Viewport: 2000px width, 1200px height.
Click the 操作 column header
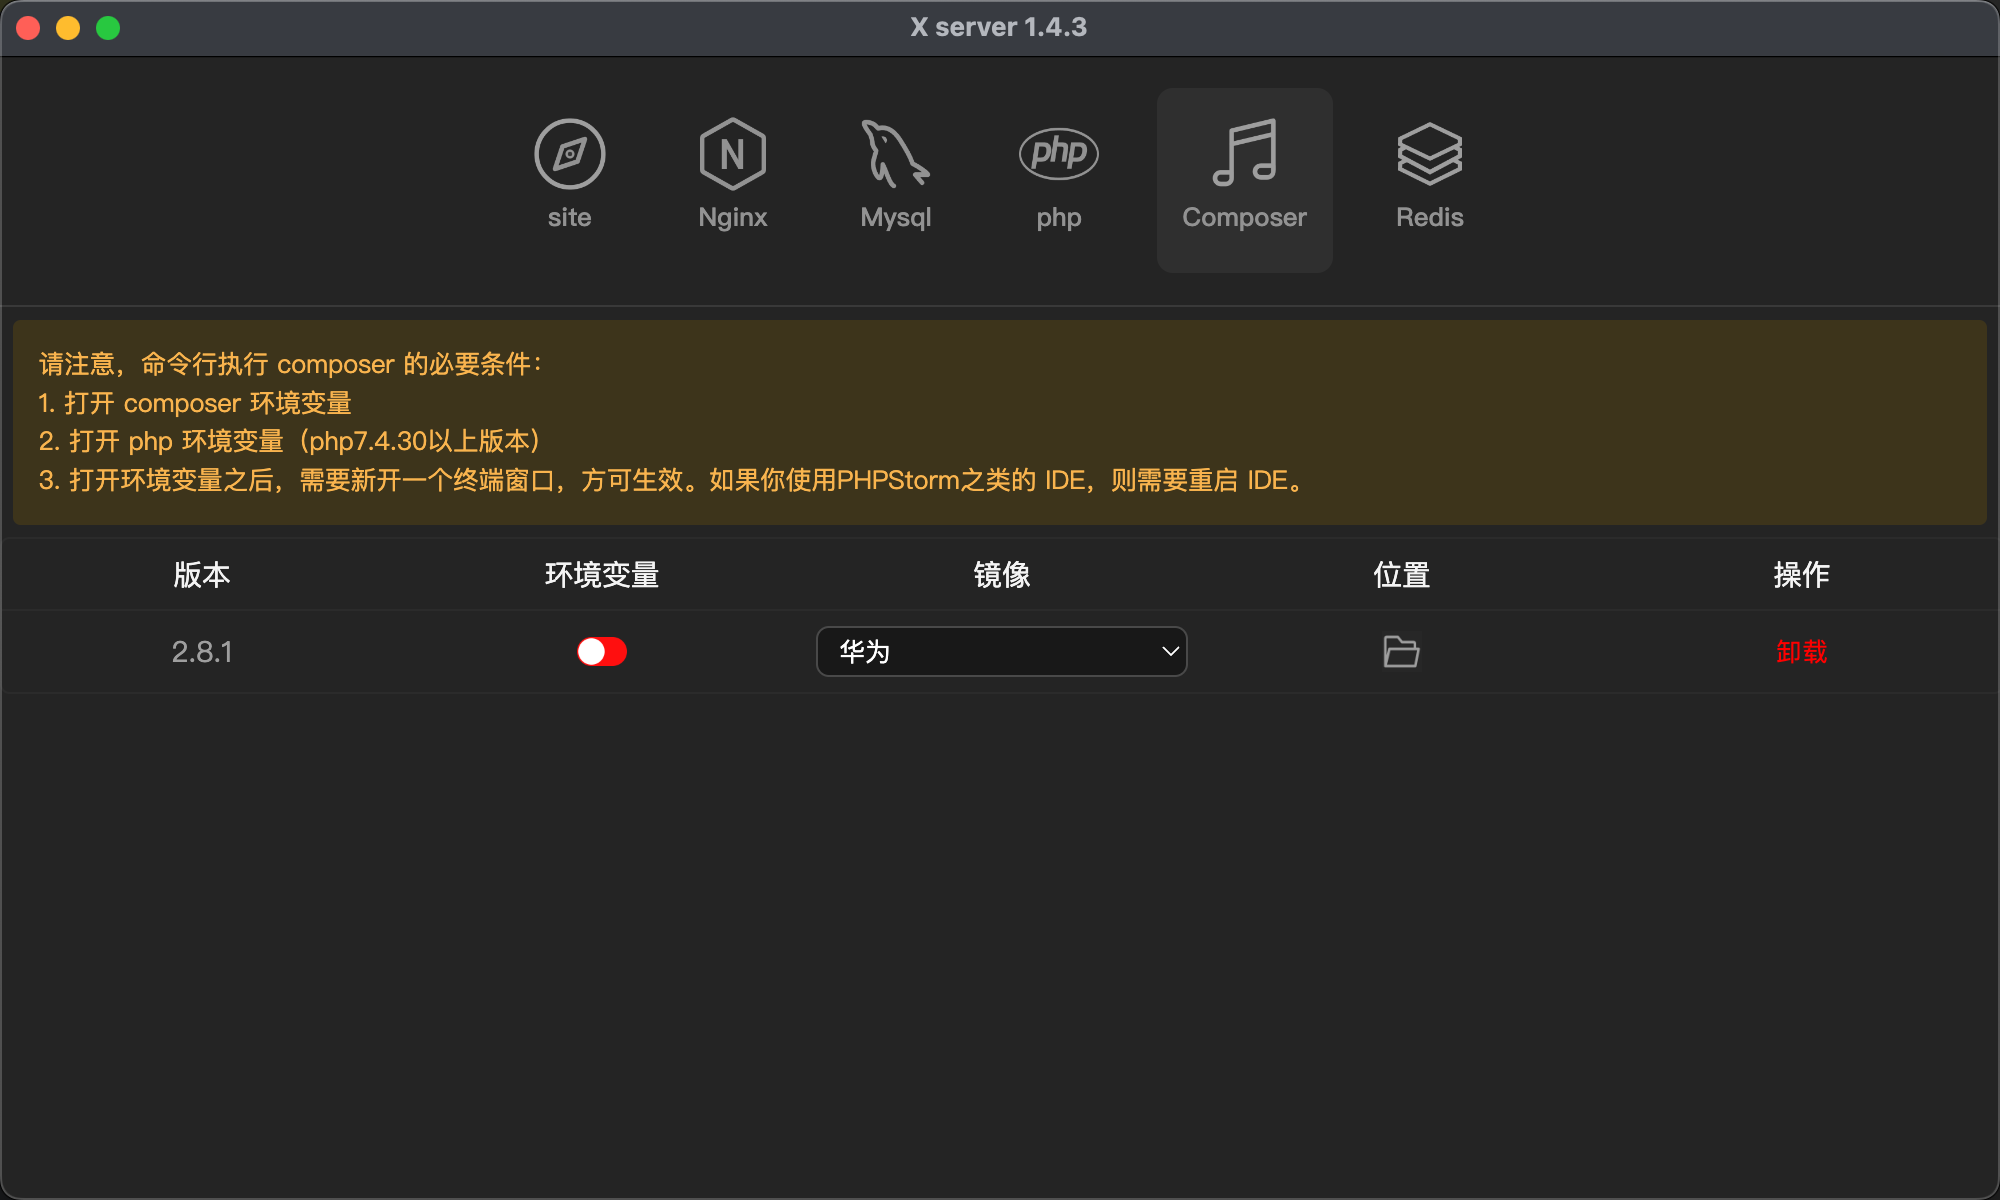(1802, 575)
